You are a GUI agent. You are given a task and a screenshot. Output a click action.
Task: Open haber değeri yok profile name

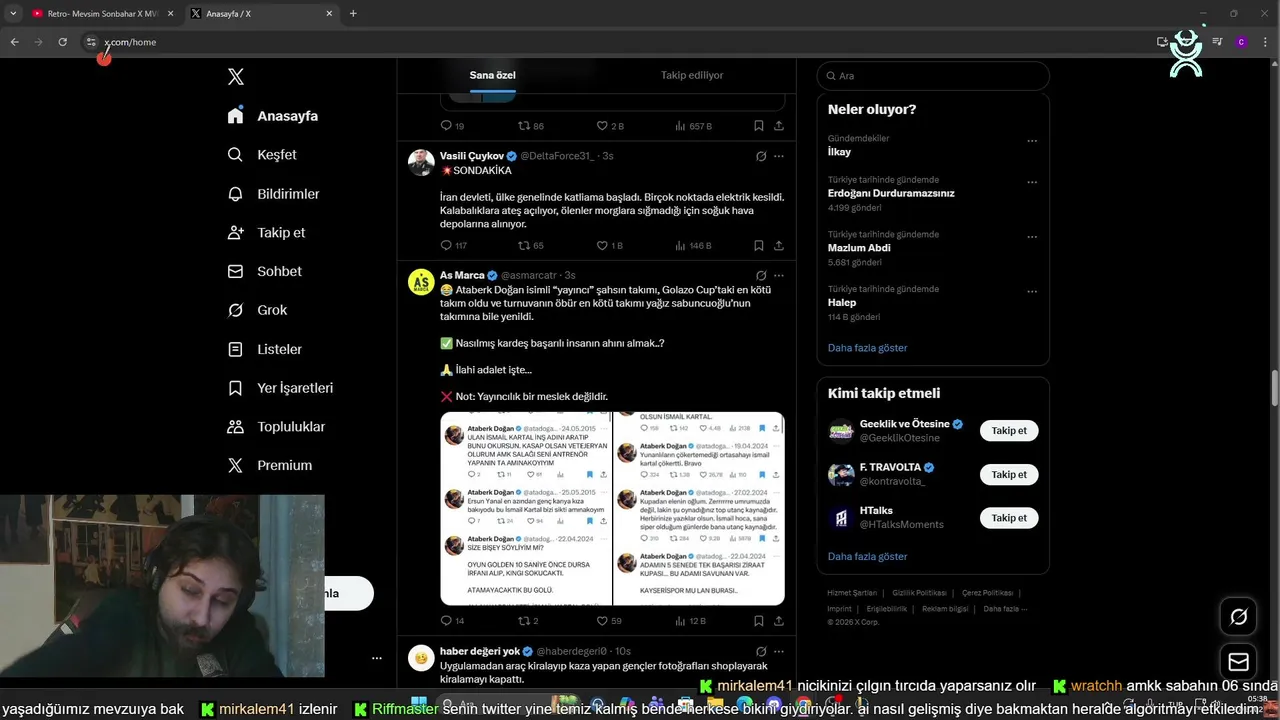coord(480,651)
